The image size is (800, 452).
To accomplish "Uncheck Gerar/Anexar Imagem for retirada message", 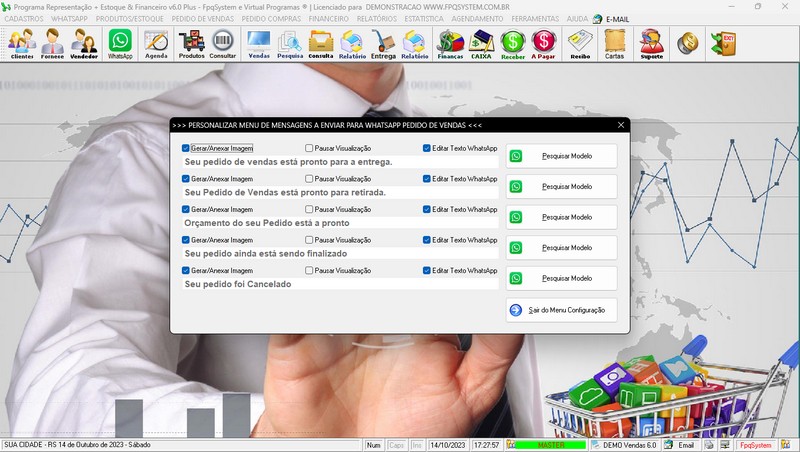I will click(186, 179).
